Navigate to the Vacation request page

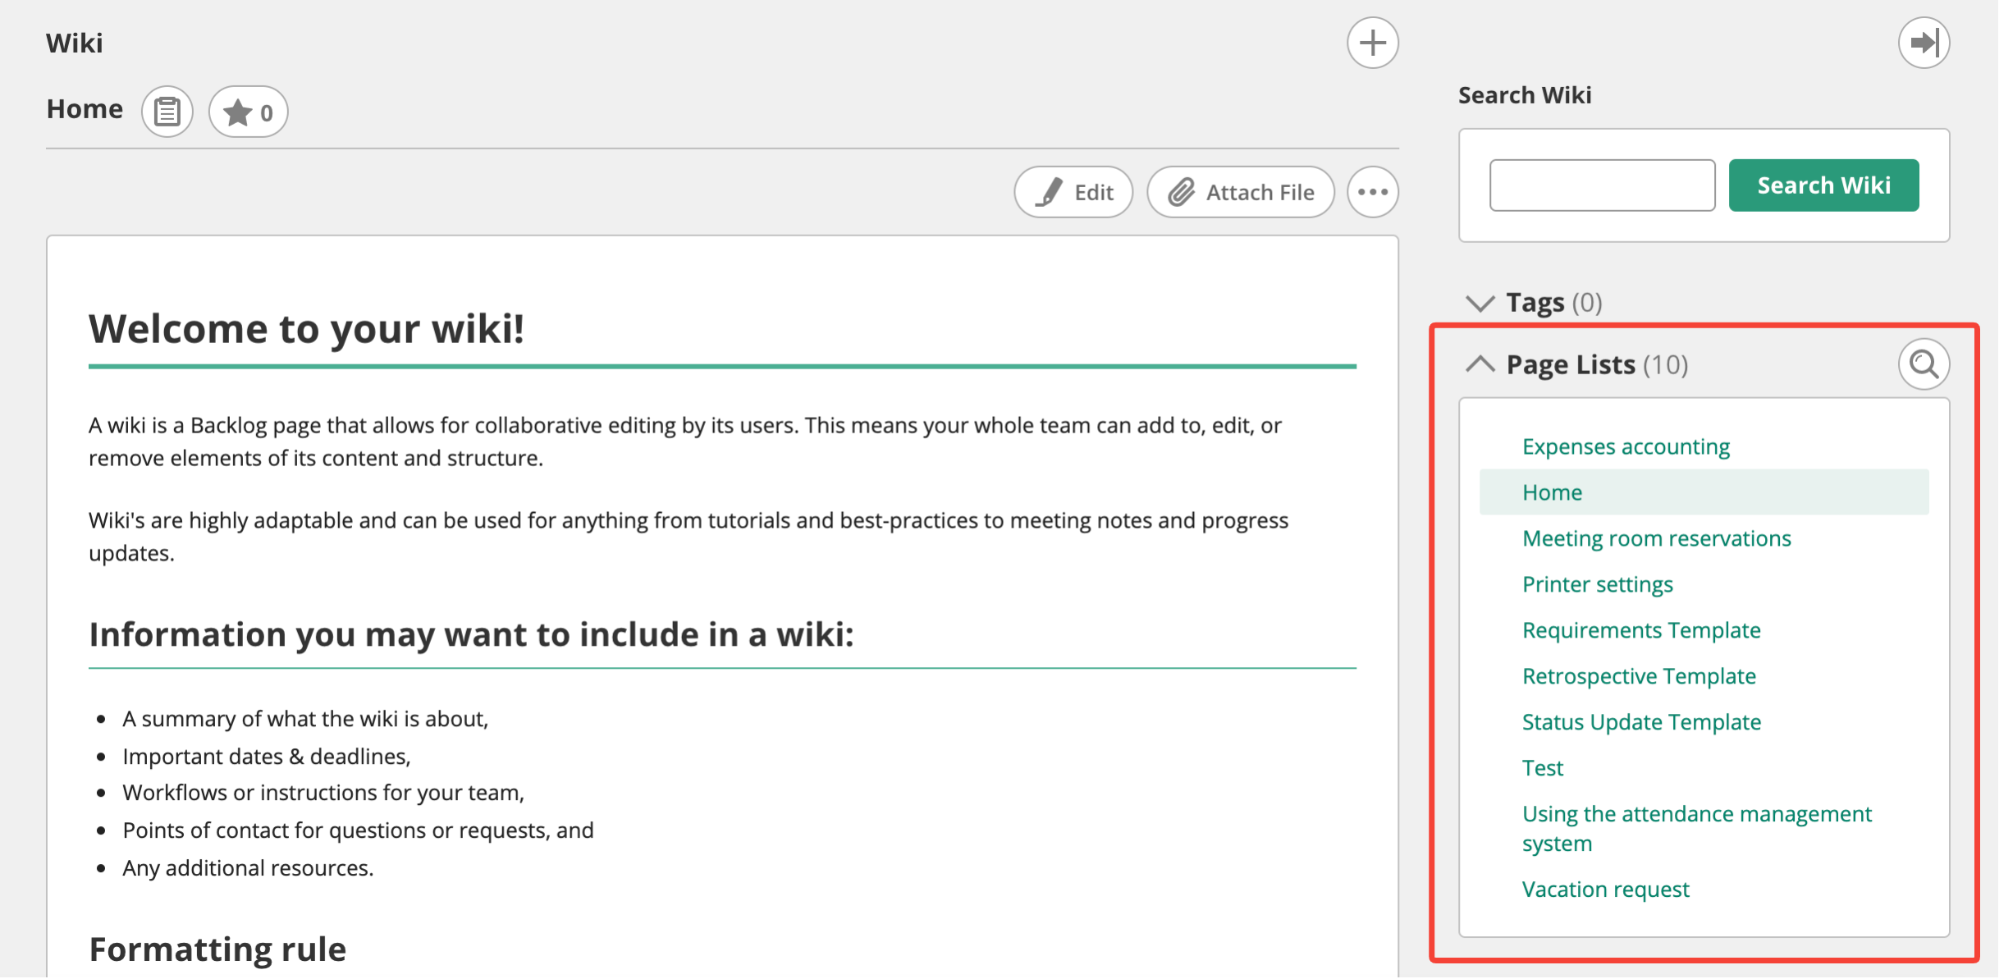1605,890
